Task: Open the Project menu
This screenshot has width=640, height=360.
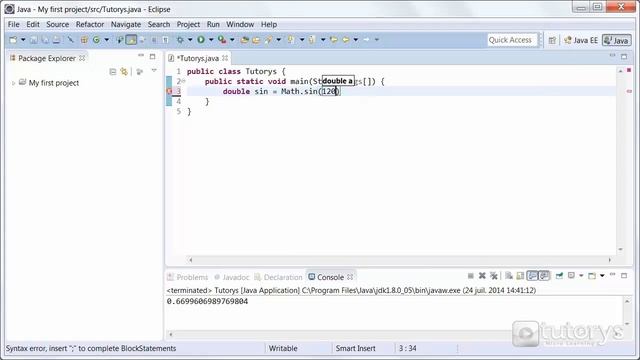Action: coord(188,24)
